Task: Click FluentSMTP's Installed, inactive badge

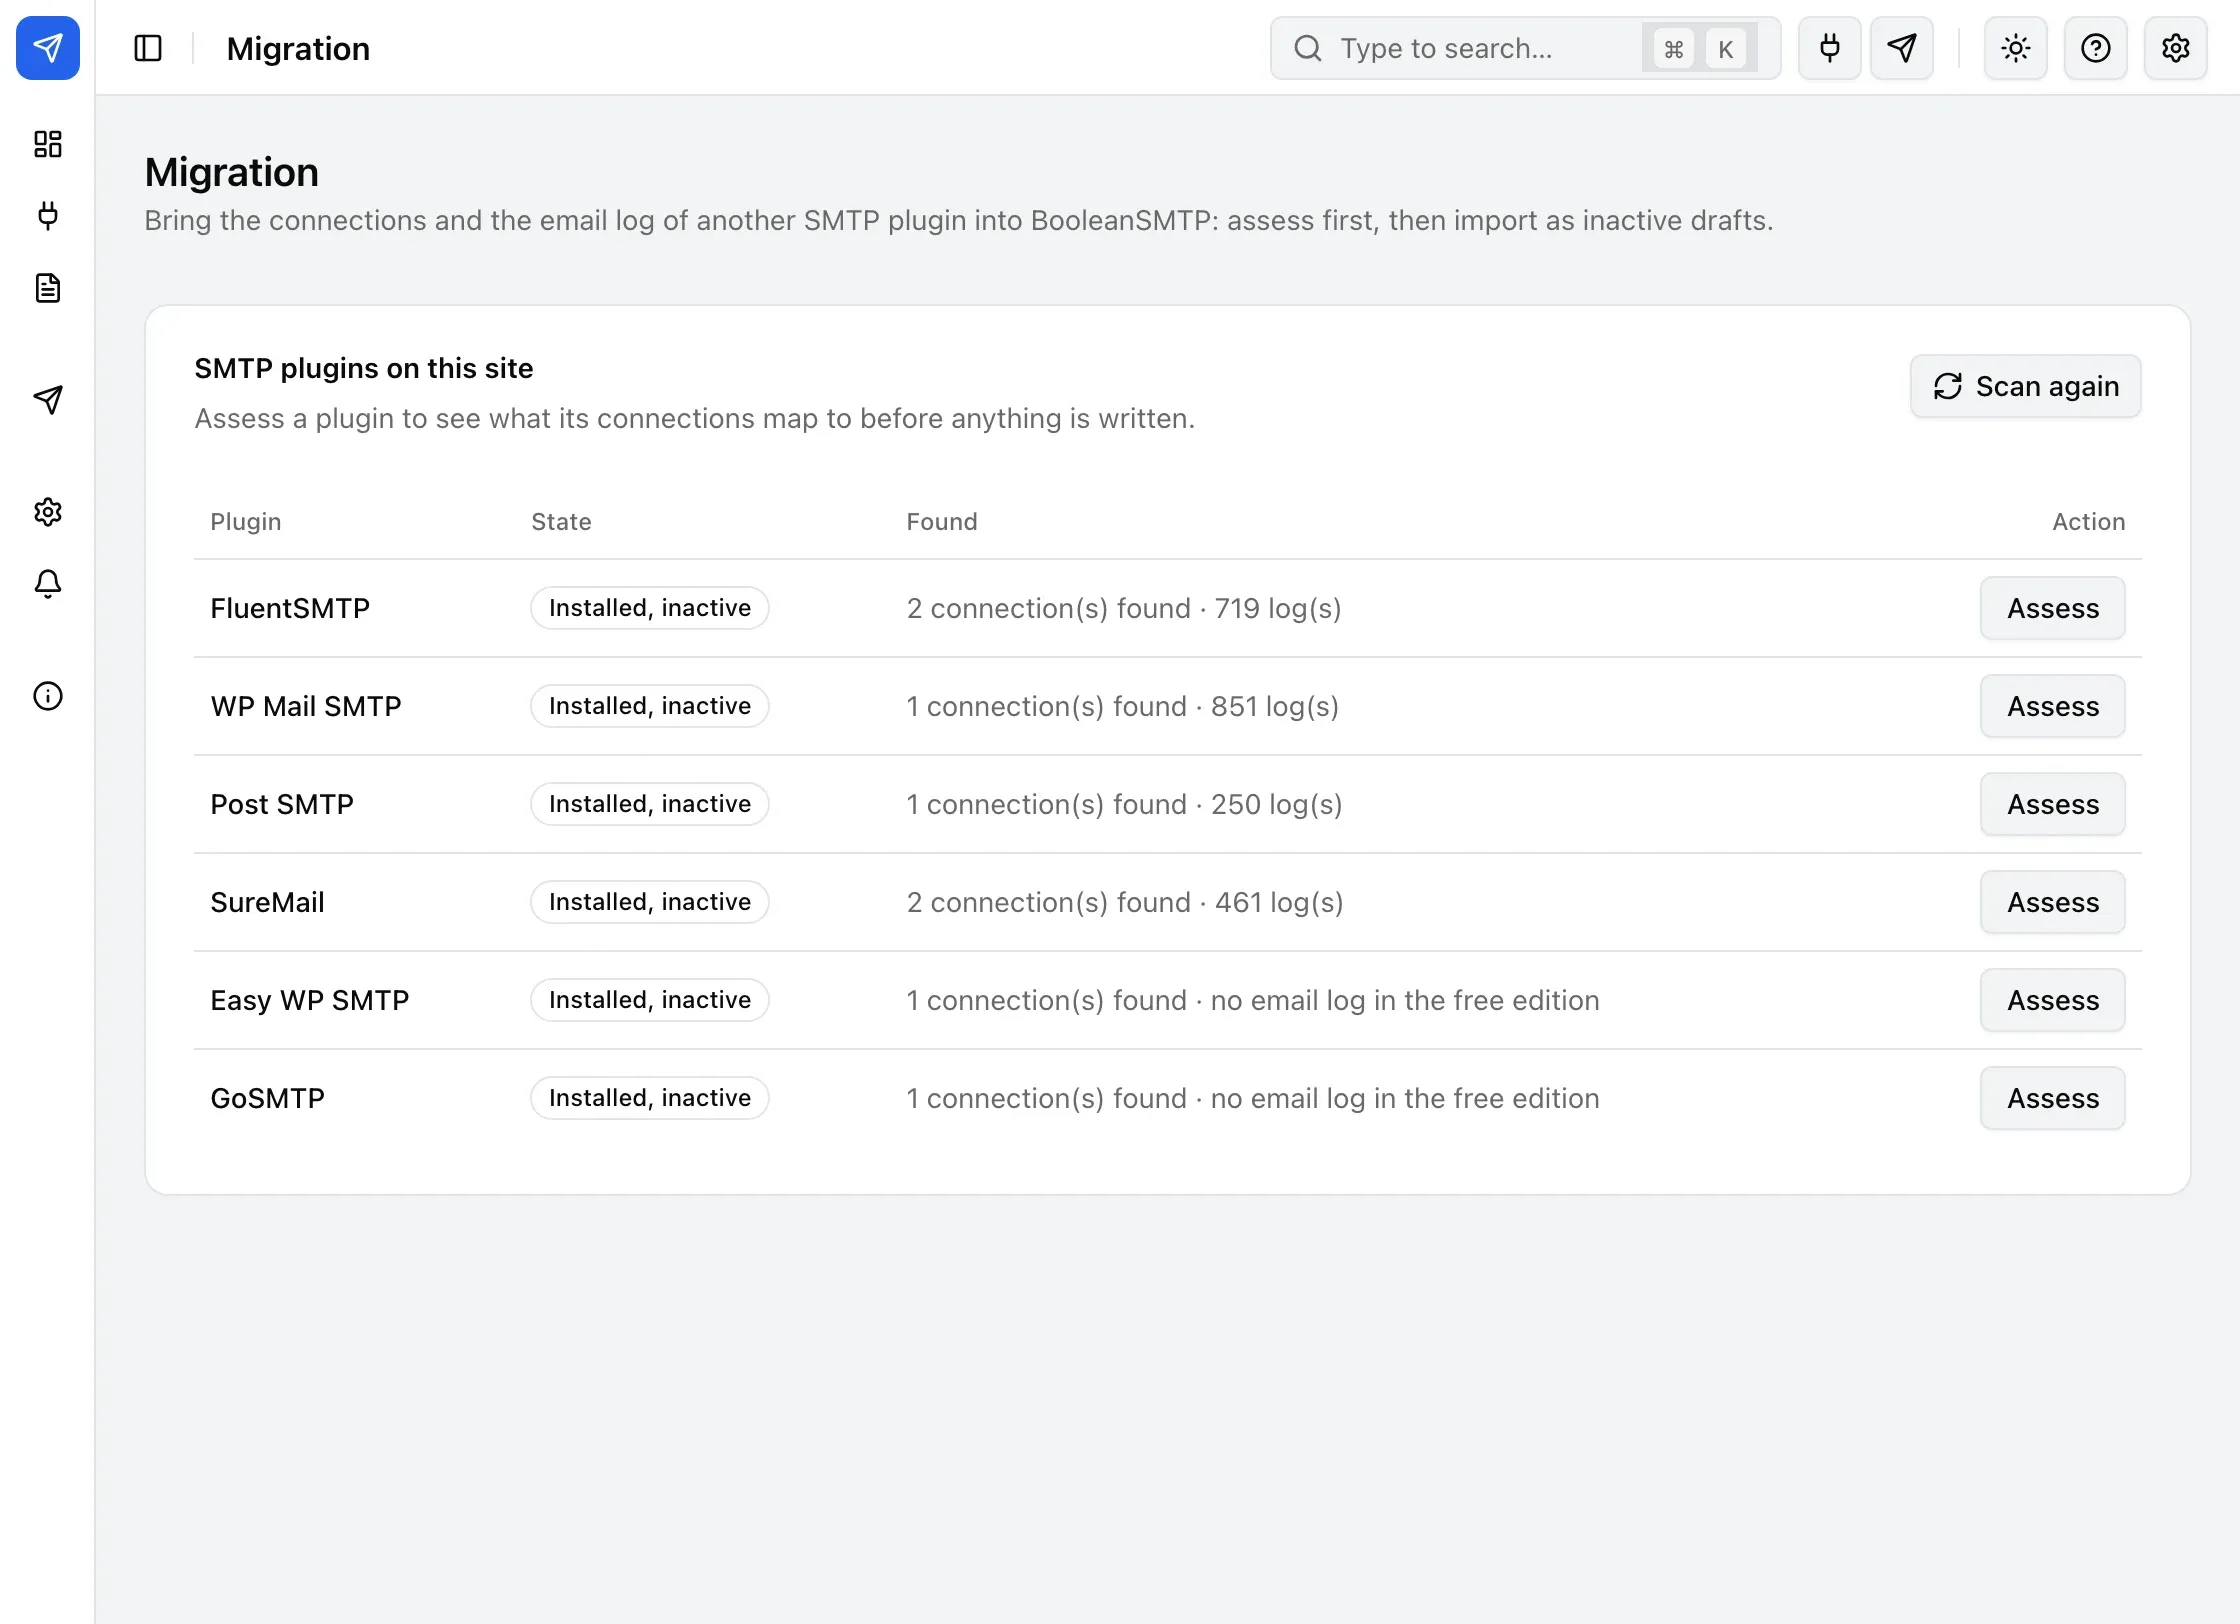Action: pyautogui.click(x=650, y=608)
